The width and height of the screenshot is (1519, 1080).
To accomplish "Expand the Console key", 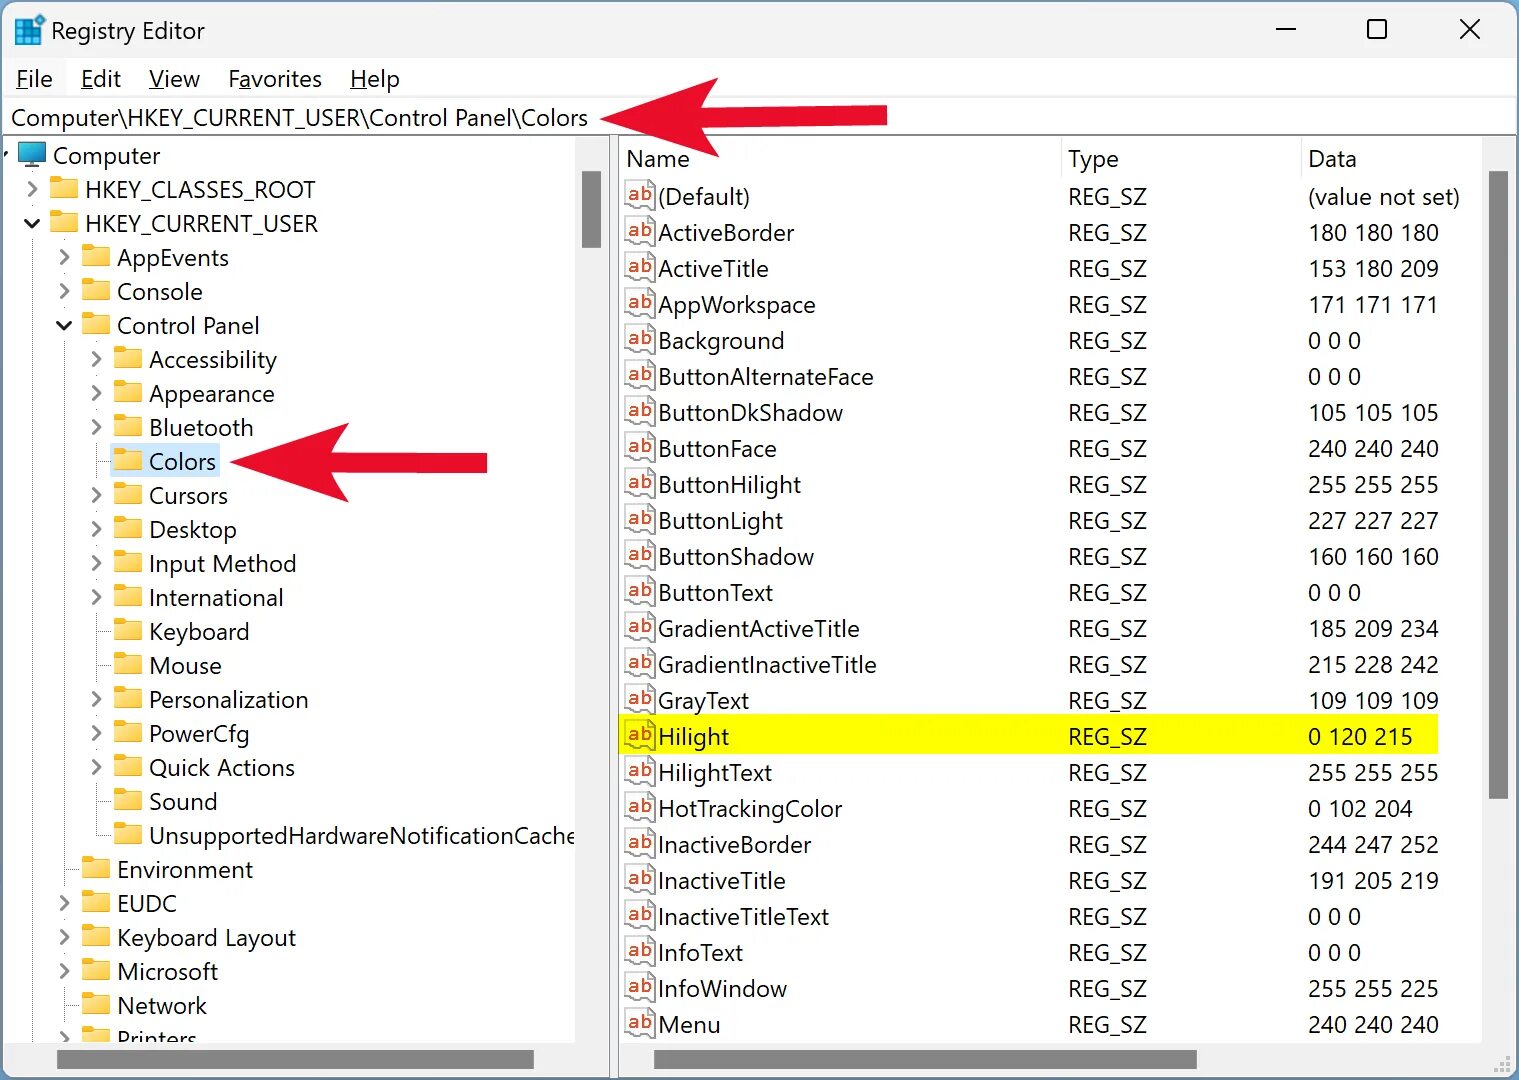I will (x=64, y=291).
